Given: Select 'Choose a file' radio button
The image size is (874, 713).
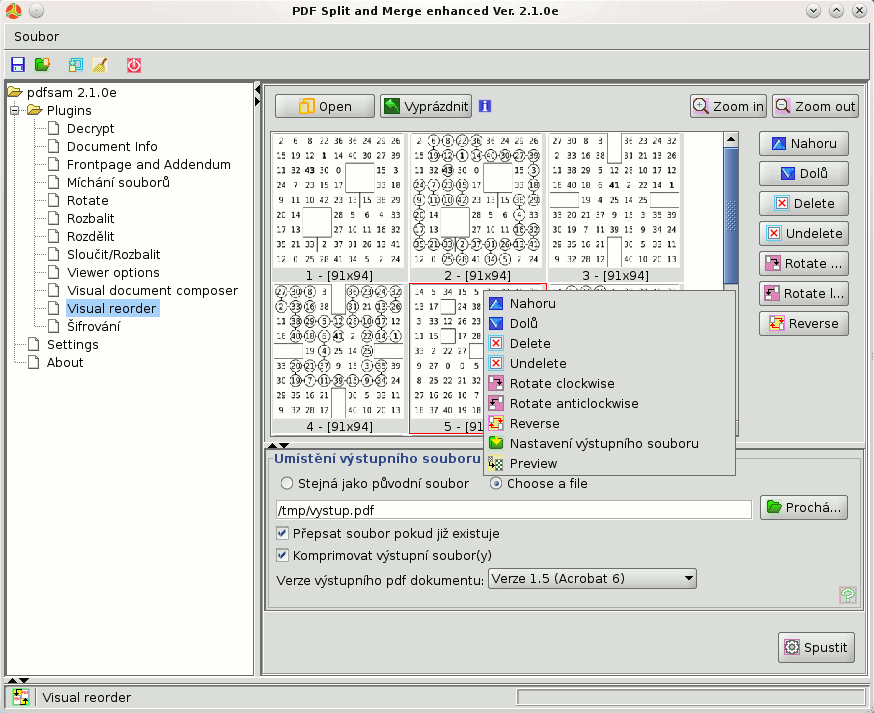Looking at the screenshot, I should (496, 483).
